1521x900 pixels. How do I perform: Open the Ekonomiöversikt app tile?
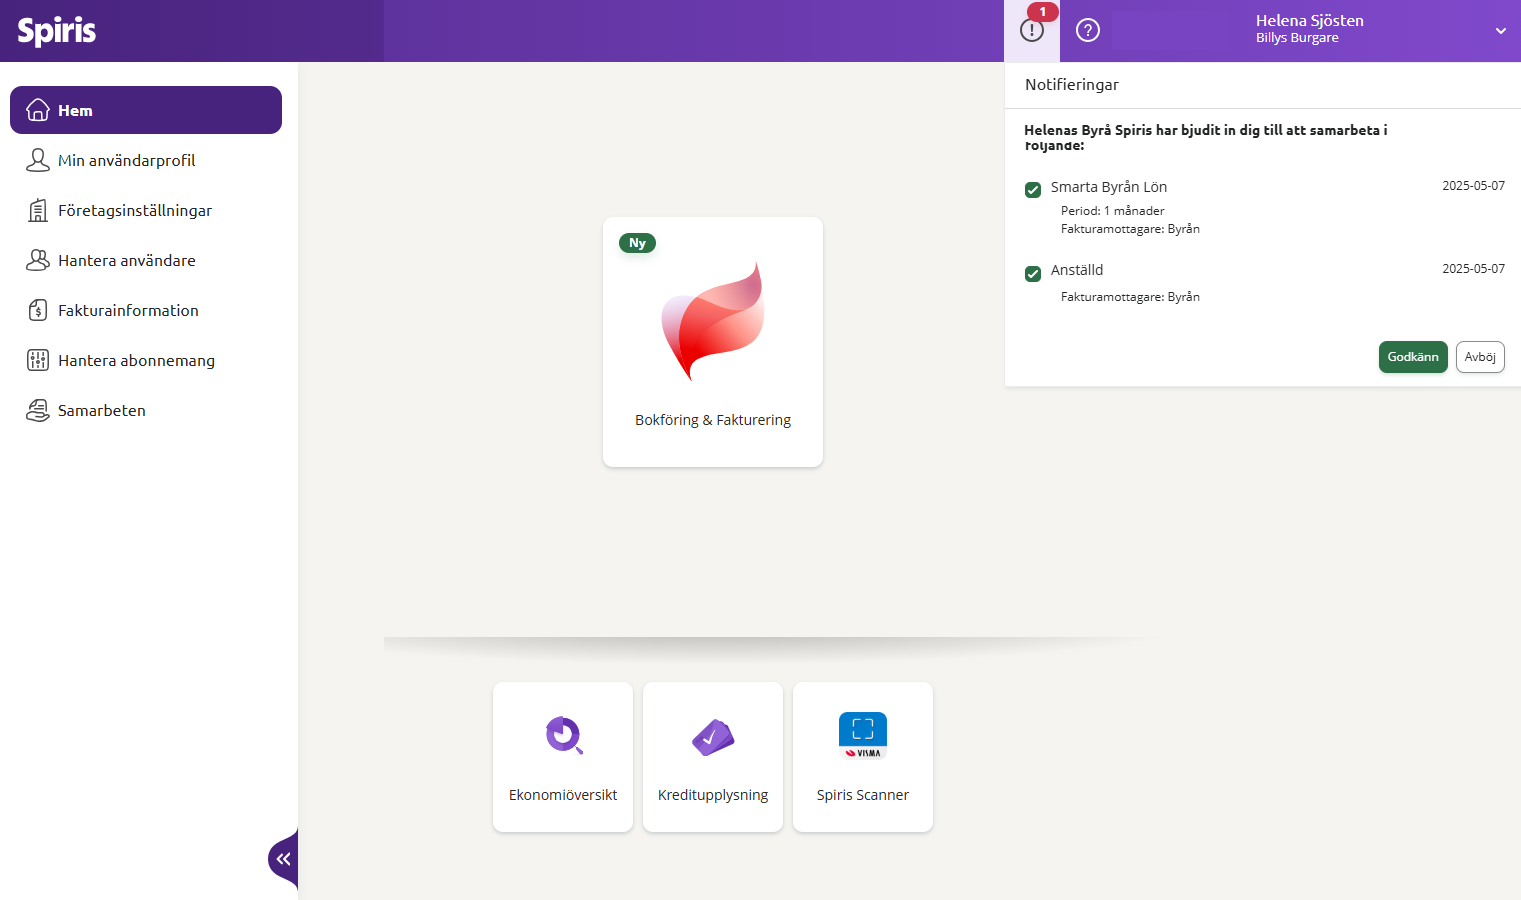[563, 756]
